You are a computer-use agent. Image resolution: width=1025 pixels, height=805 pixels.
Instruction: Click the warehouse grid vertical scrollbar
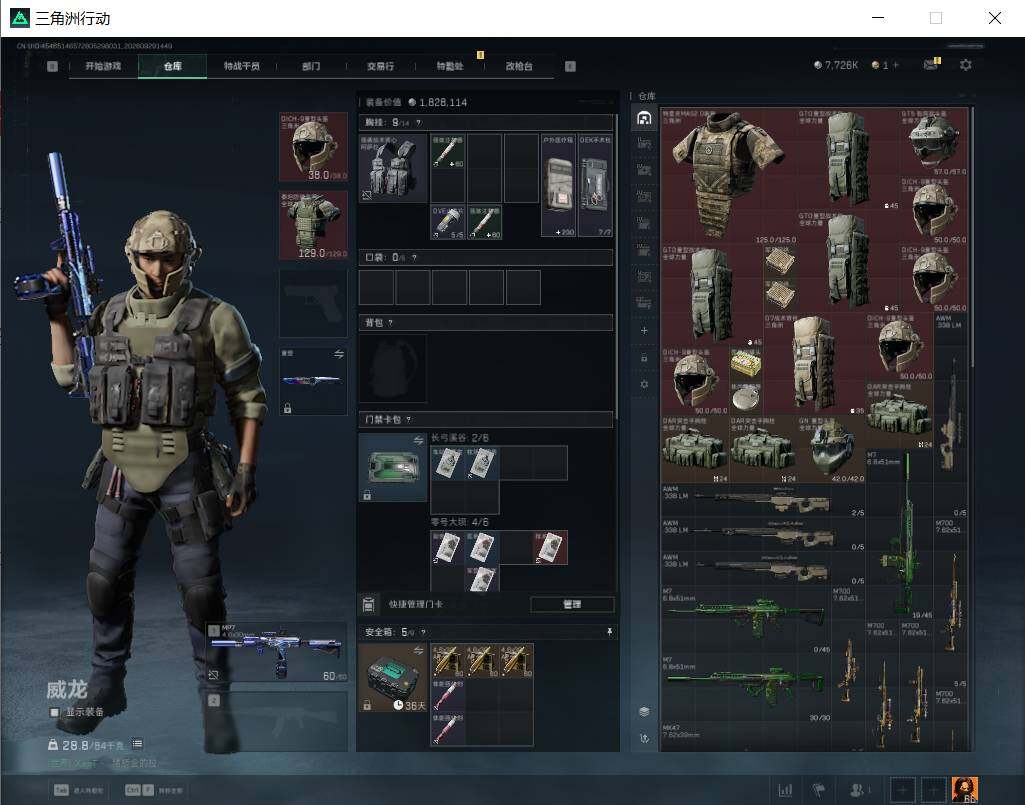coord(972,235)
